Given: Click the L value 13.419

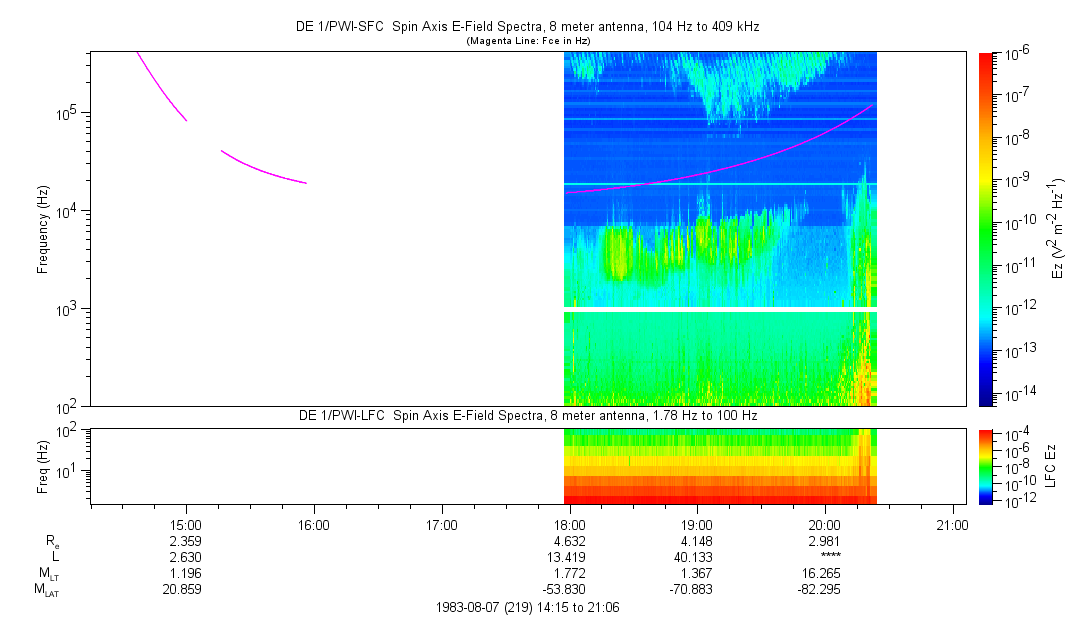Looking at the screenshot, I should [569, 557].
